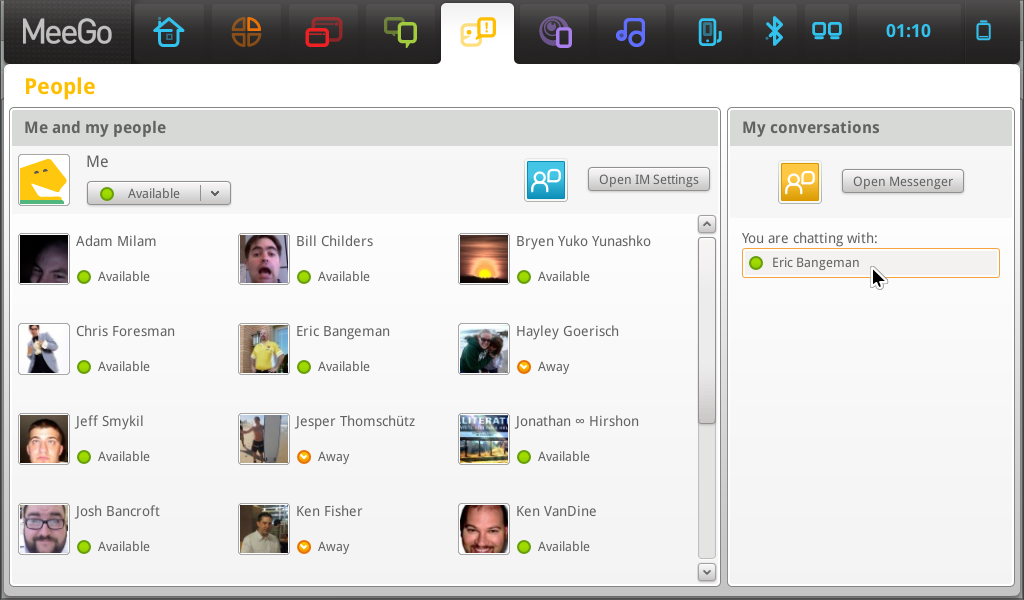Select the name Bryen Yuko Yunashko
1024x600 pixels.
(x=583, y=242)
